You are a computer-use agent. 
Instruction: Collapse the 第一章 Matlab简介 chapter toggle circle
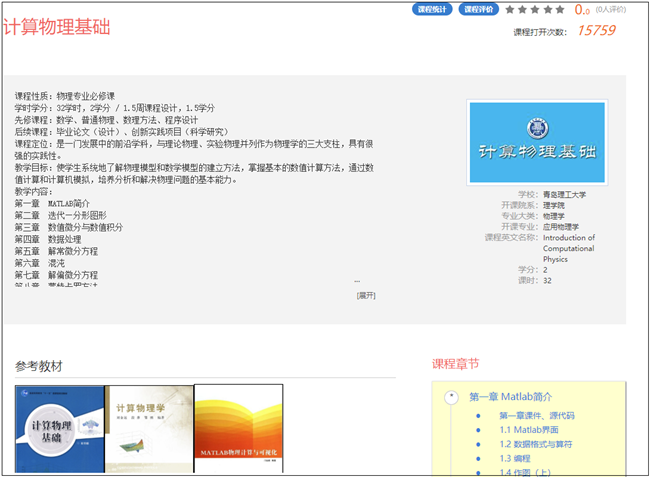click(451, 397)
